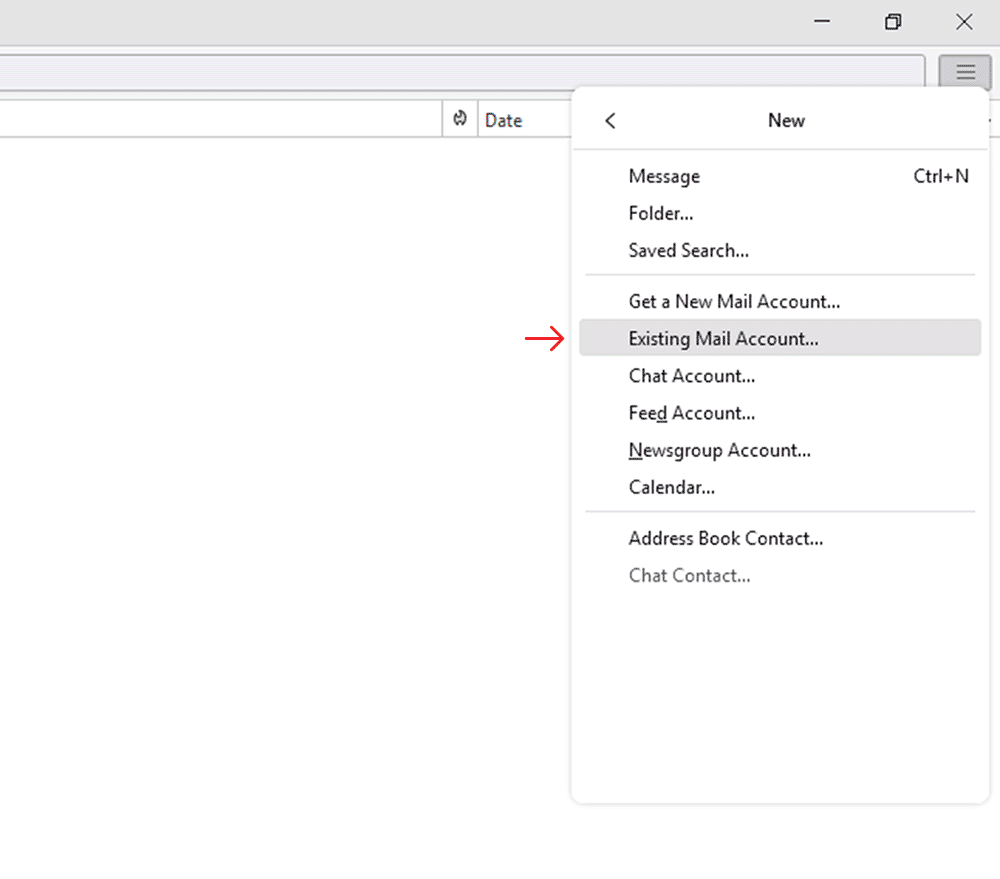Click the message thread column icon
1000x879 pixels.
tap(459, 118)
